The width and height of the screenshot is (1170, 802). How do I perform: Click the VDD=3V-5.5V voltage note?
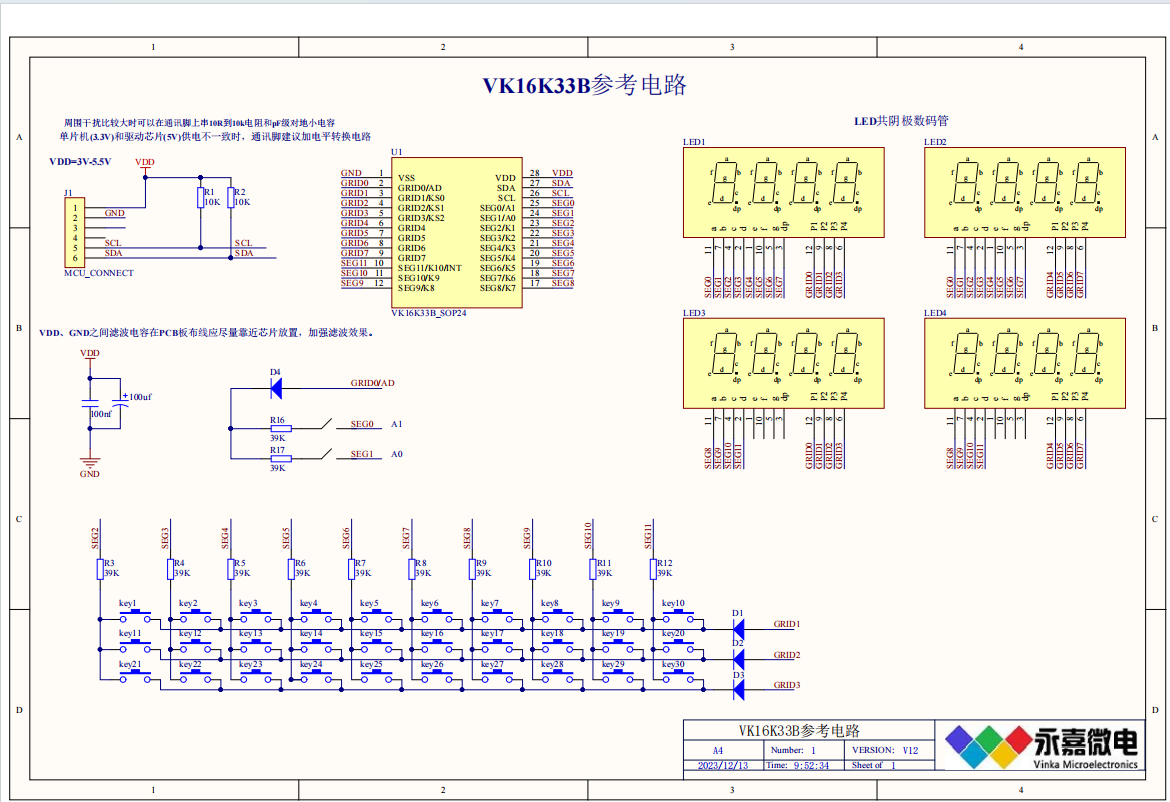tap(80, 161)
